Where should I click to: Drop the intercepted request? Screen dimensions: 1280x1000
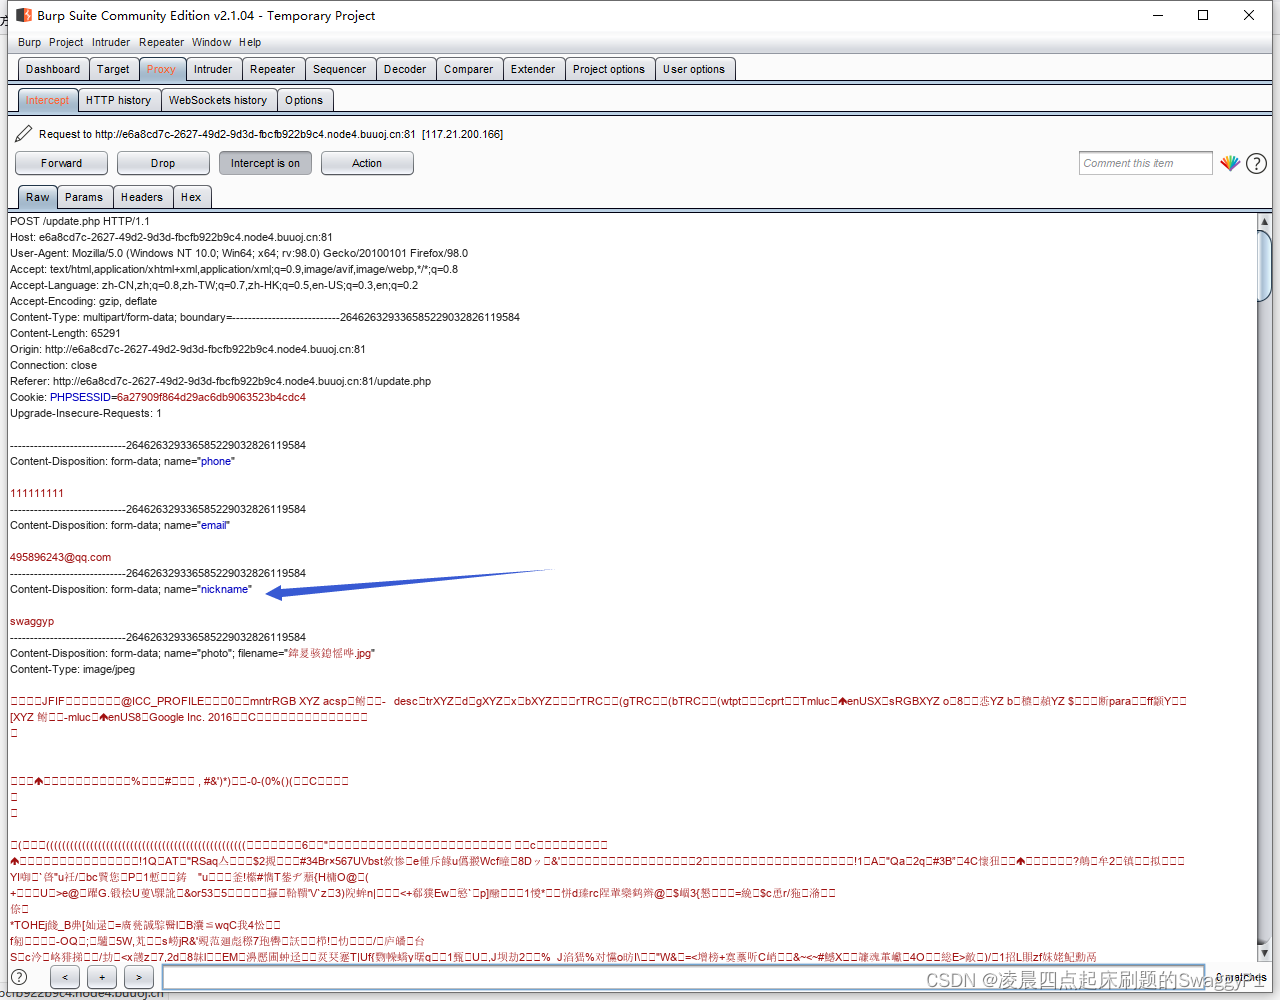pyautogui.click(x=163, y=163)
